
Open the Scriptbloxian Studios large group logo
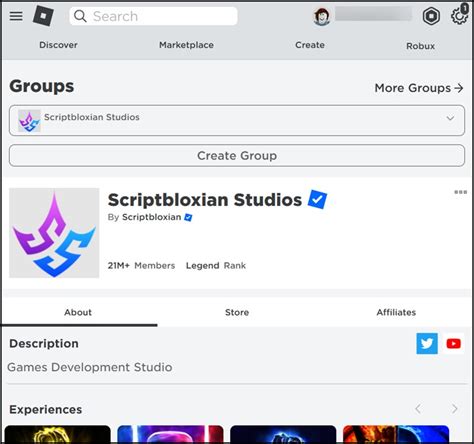pos(54,233)
